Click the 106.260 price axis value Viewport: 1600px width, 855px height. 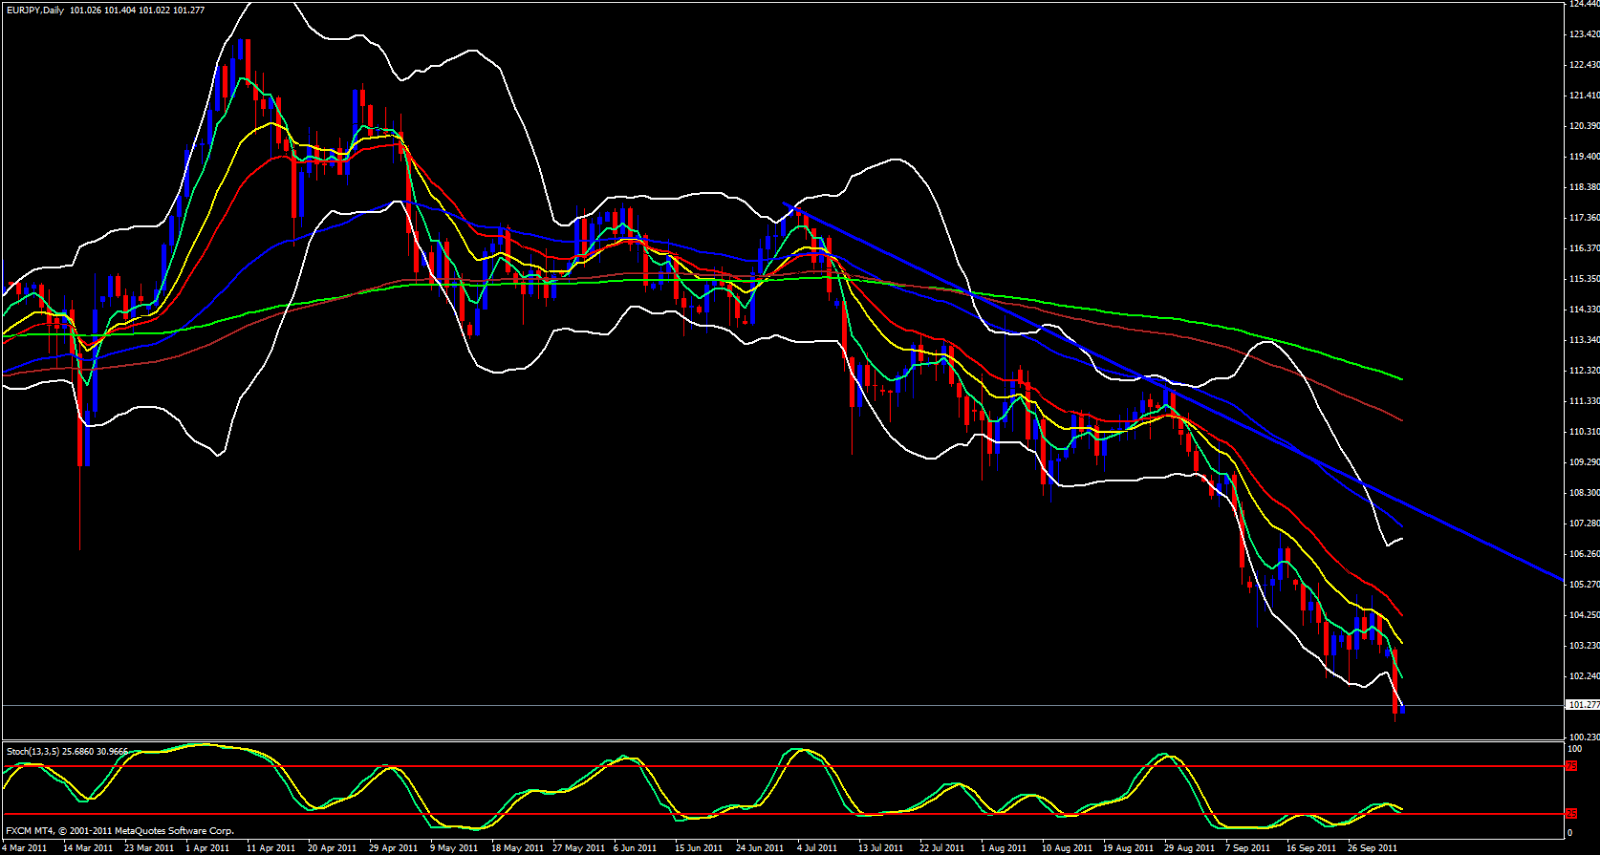1584,554
